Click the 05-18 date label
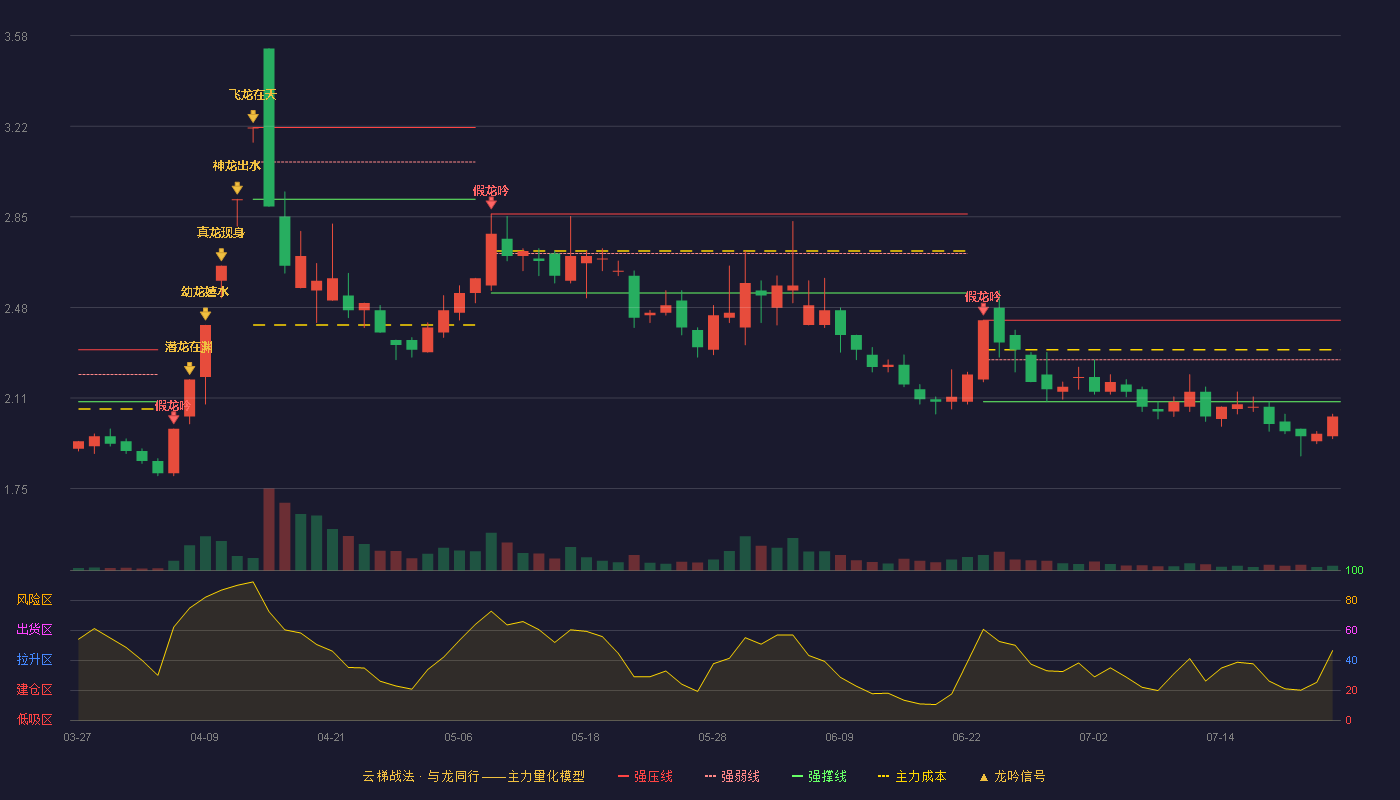 (585, 737)
